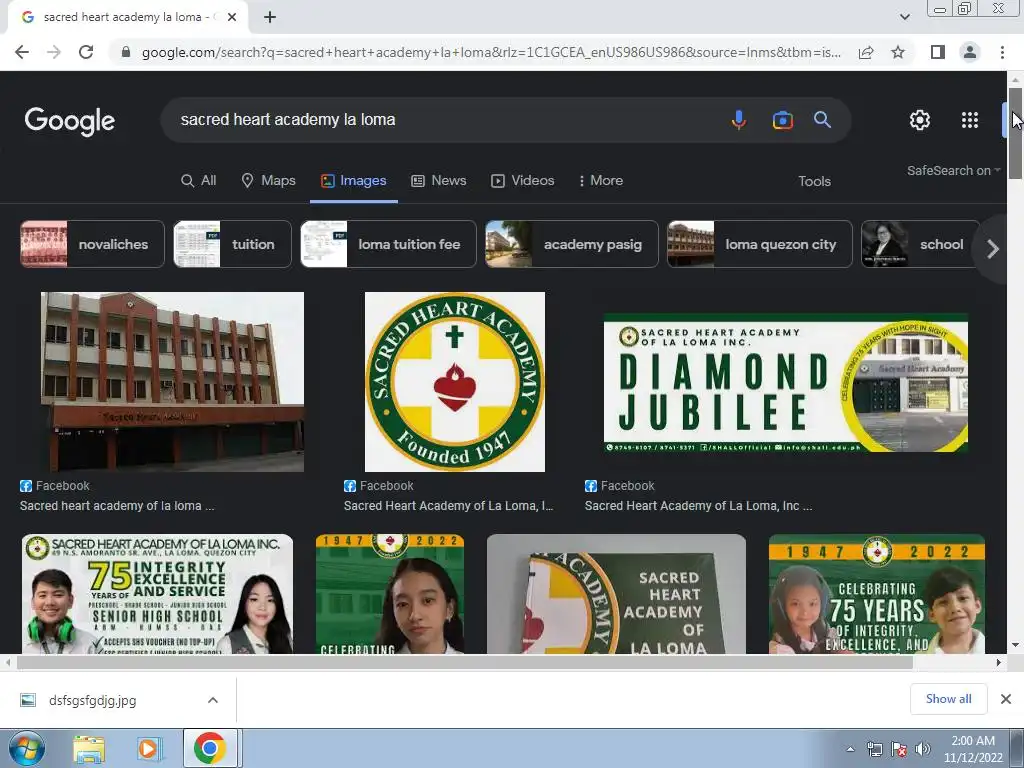The image size is (1024, 768).
Task: Click Show all downloads
Action: pyautogui.click(x=948, y=699)
